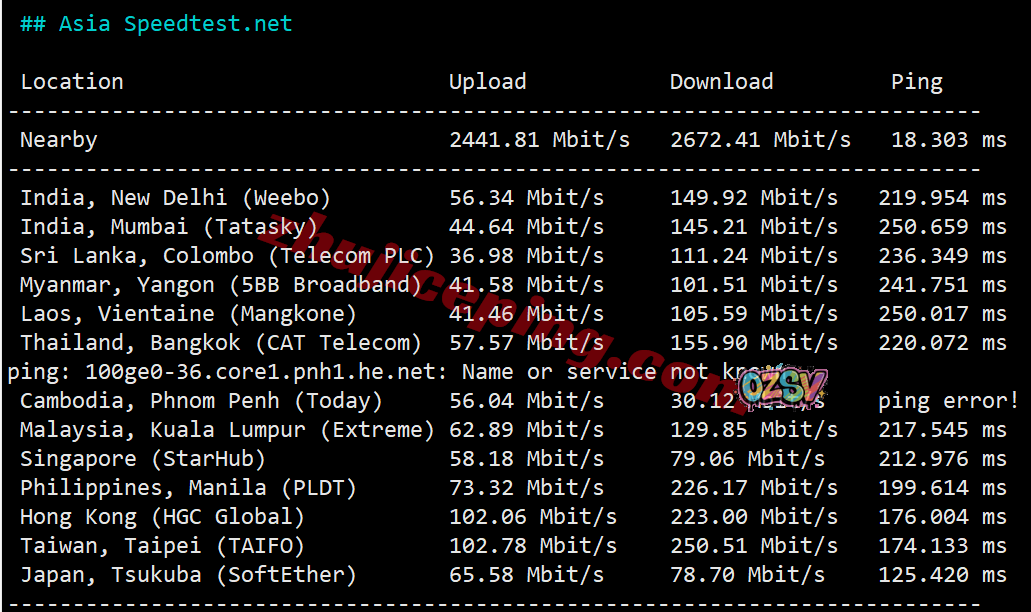Viewport: 1031px width, 612px height.
Task: Select the India, New Delhi (Weebo) entry
Action: (175, 198)
